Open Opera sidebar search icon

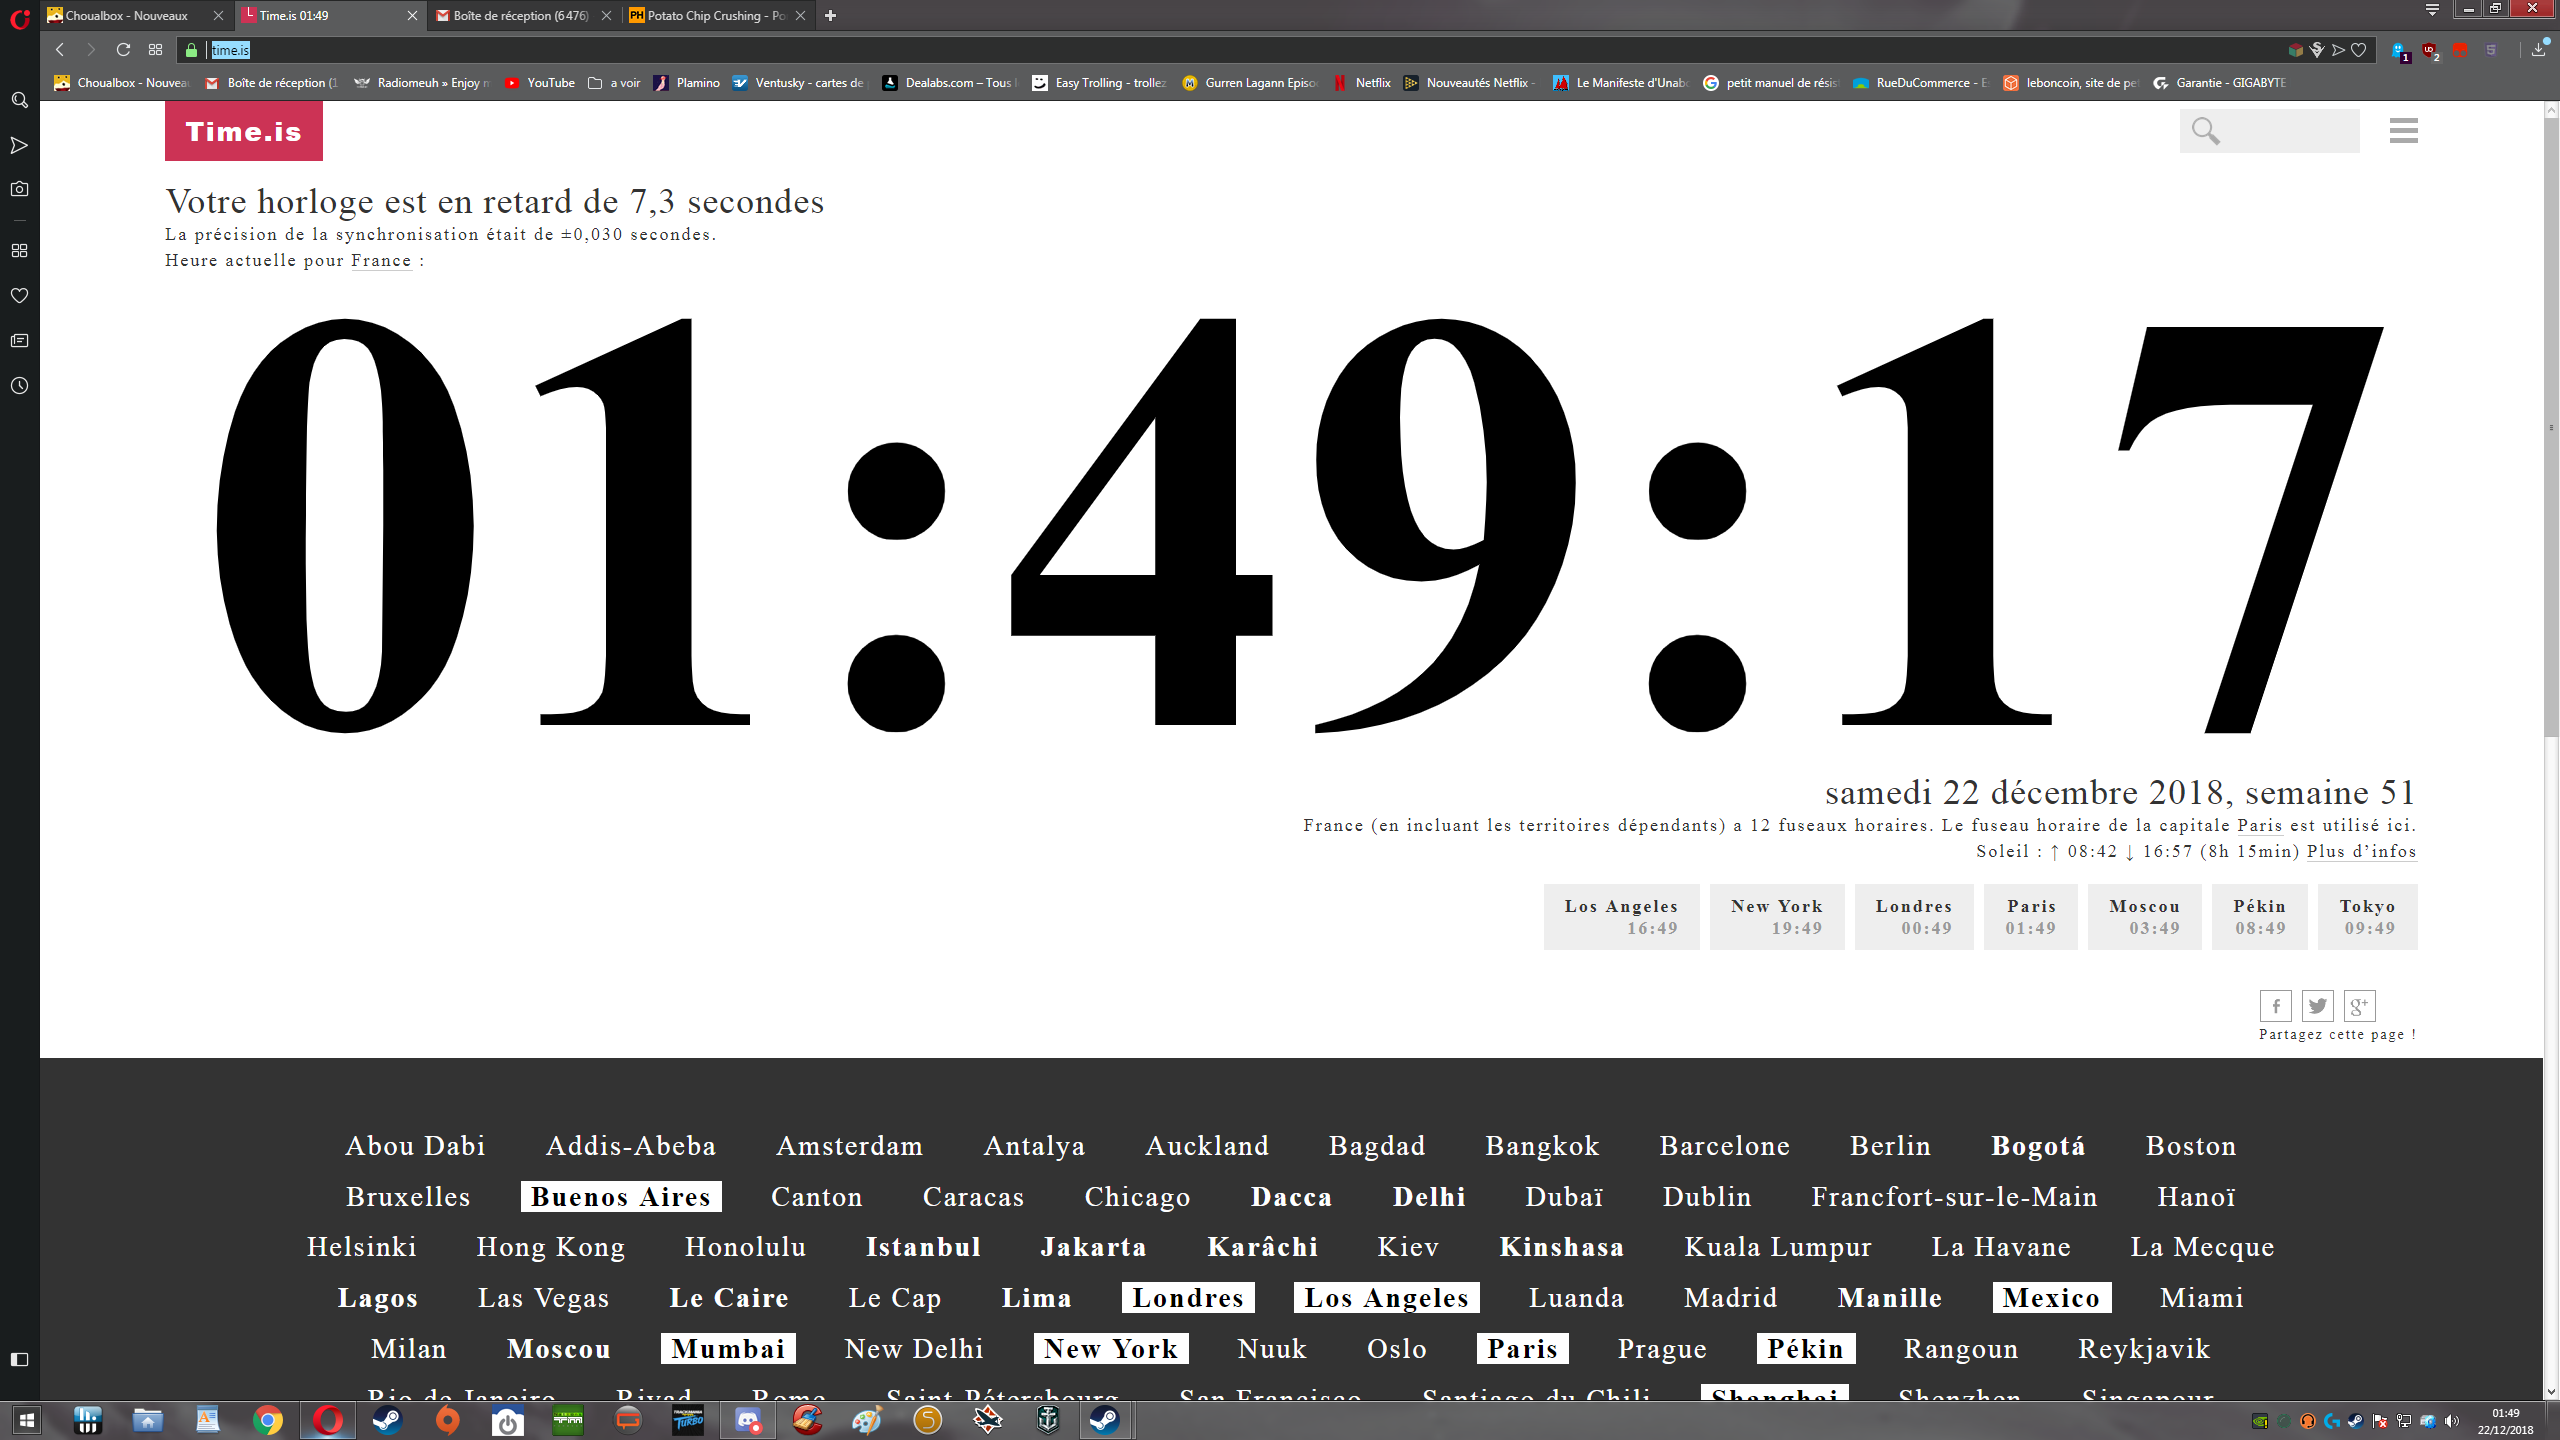19,100
